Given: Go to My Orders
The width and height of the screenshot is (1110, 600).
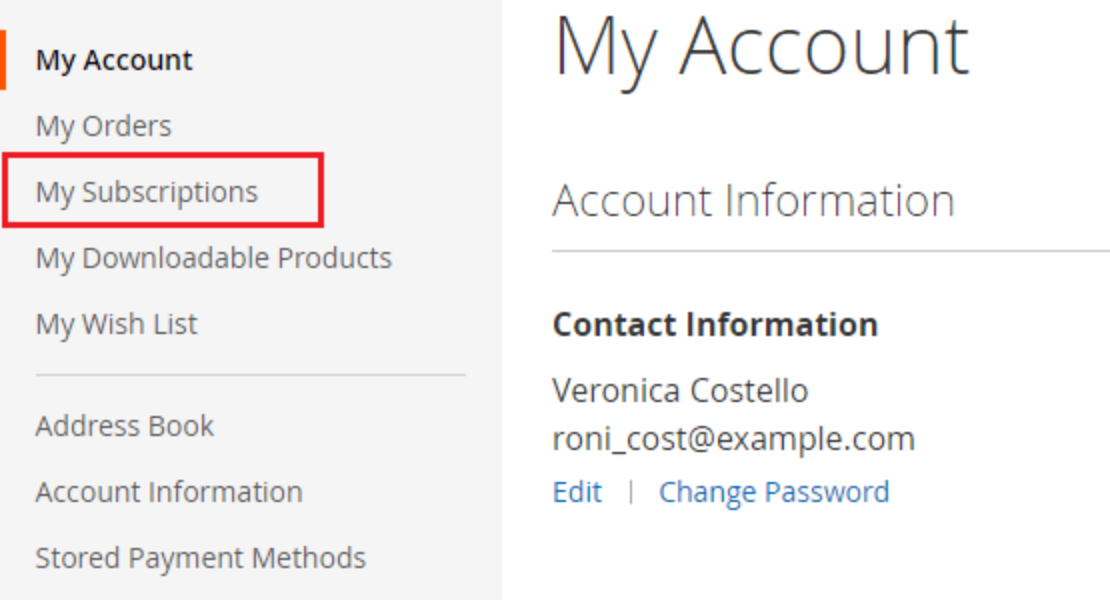Looking at the screenshot, I should pos(103,126).
